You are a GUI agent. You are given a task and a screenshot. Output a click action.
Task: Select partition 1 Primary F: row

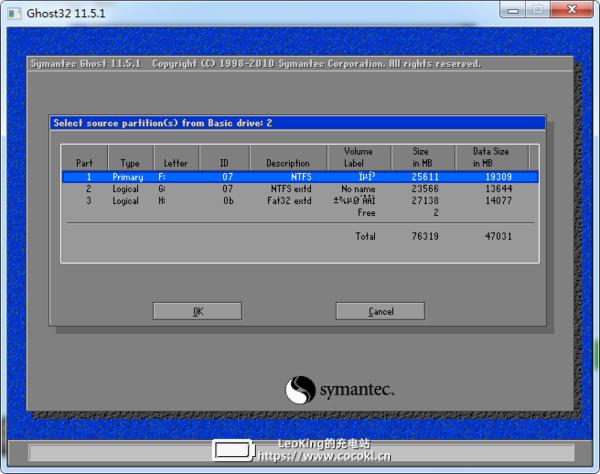point(300,177)
